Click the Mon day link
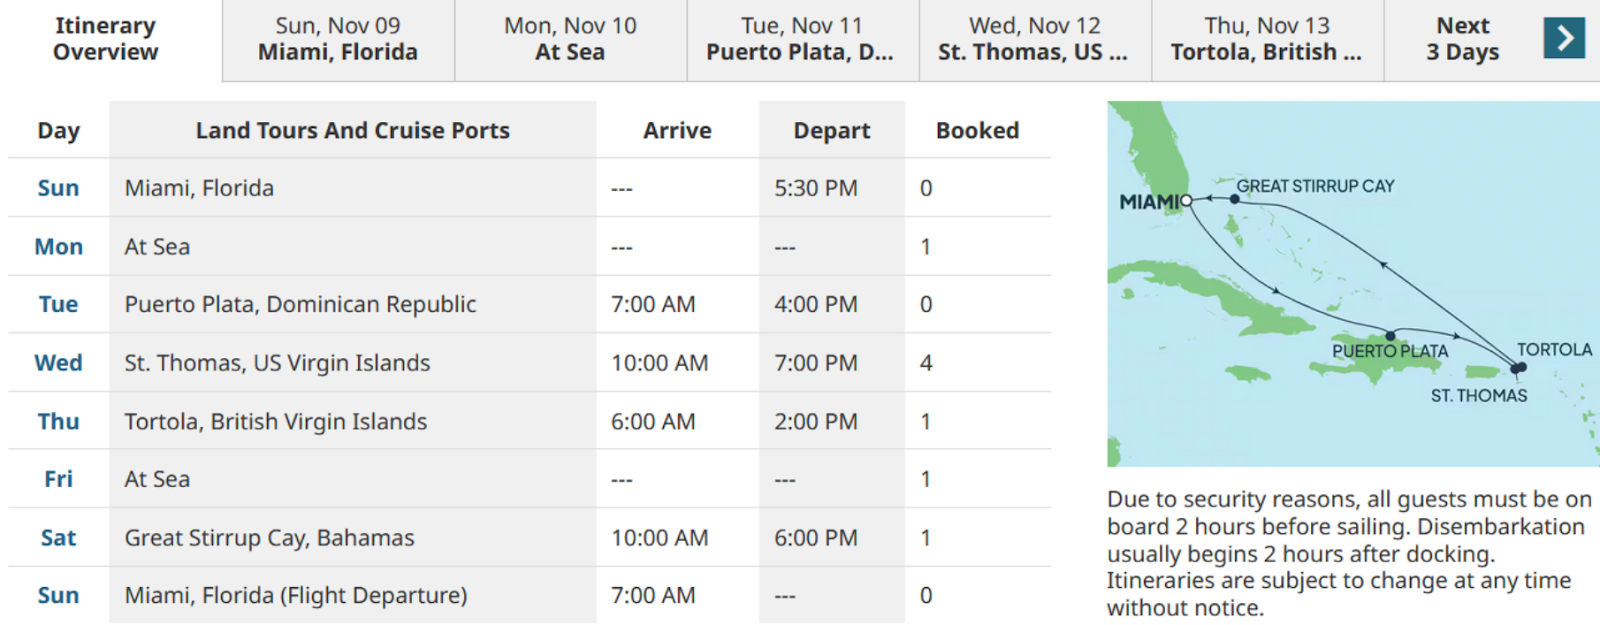This screenshot has width=1600, height=625. [58, 247]
